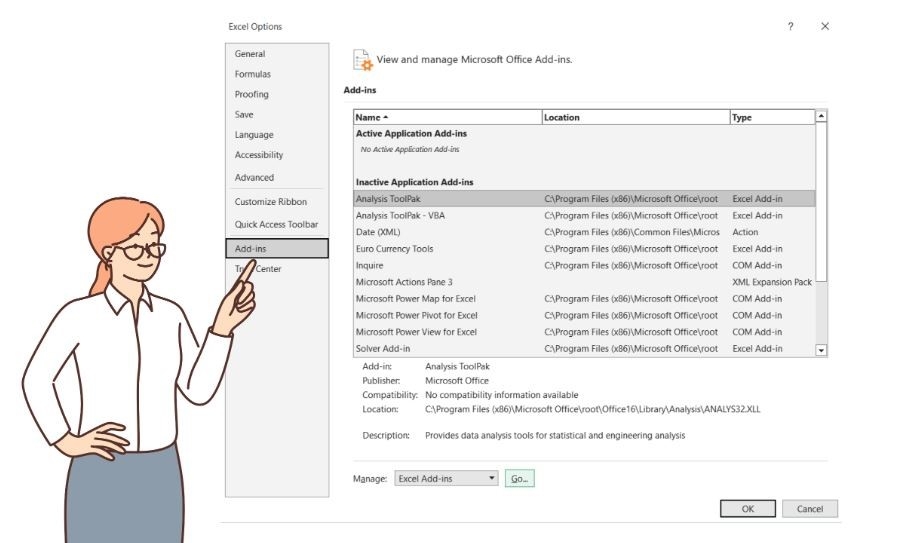900x543 pixels.
Task: Open the Trust Center category
Action: coord(258,269)
